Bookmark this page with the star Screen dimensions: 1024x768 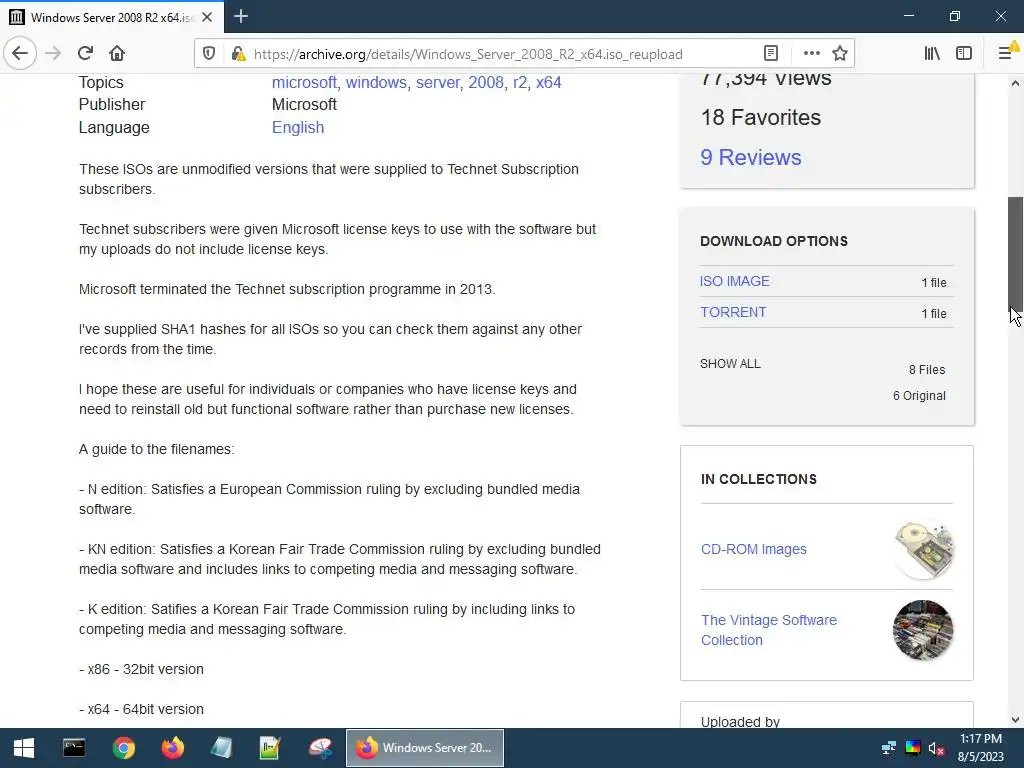pos(840,54)
